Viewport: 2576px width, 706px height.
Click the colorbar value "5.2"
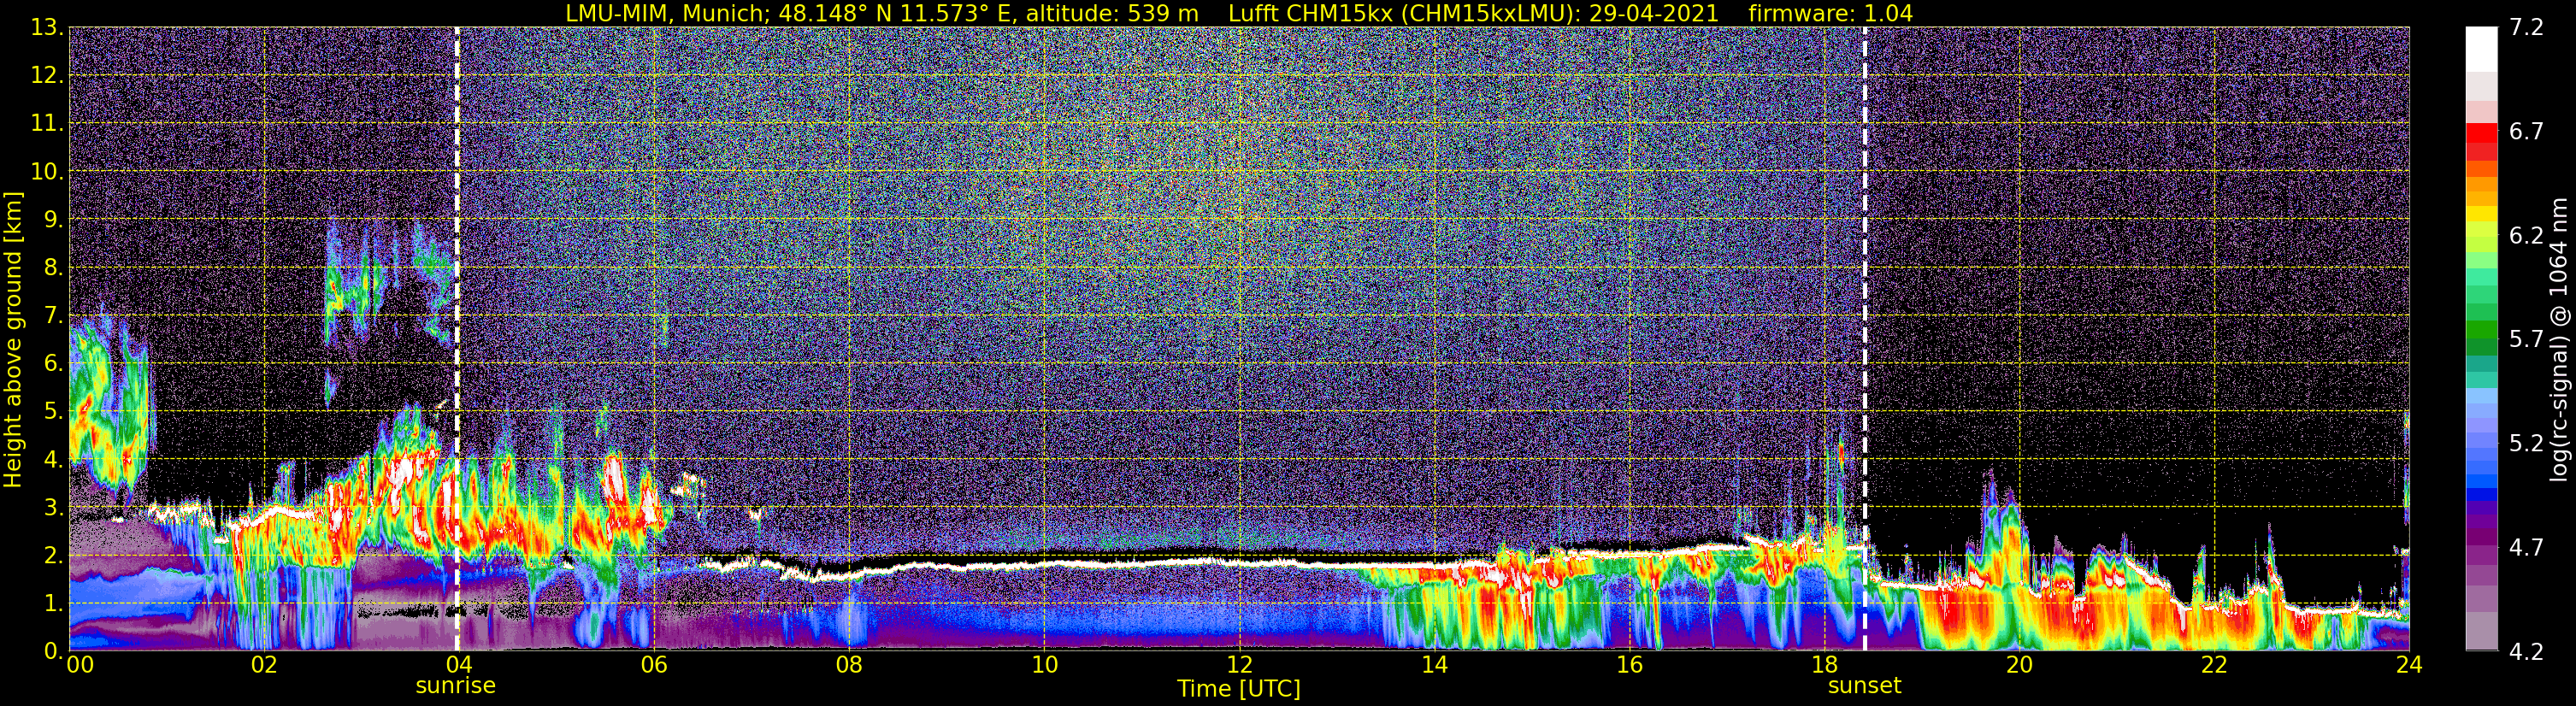2526,444
